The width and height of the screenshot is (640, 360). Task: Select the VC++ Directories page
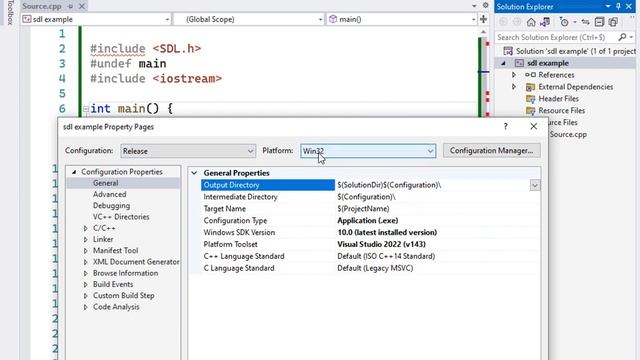tap(121, 217)
